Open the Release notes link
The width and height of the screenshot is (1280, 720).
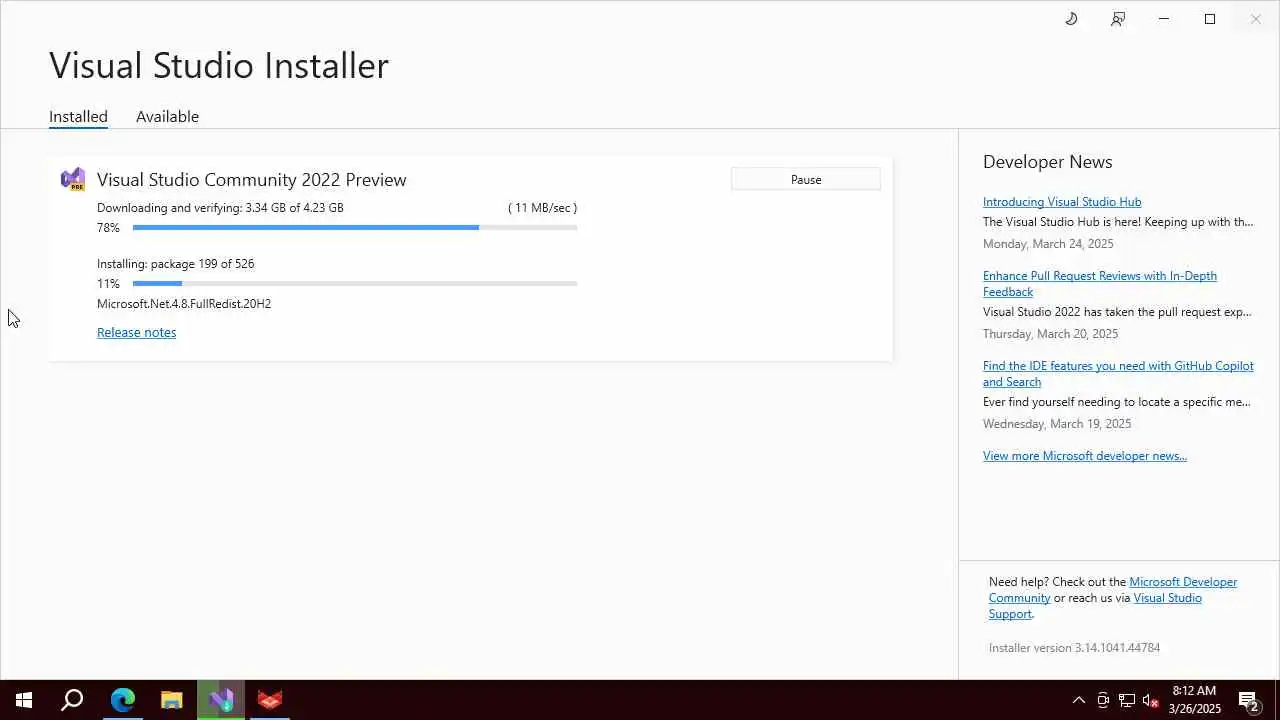point(136,332)
